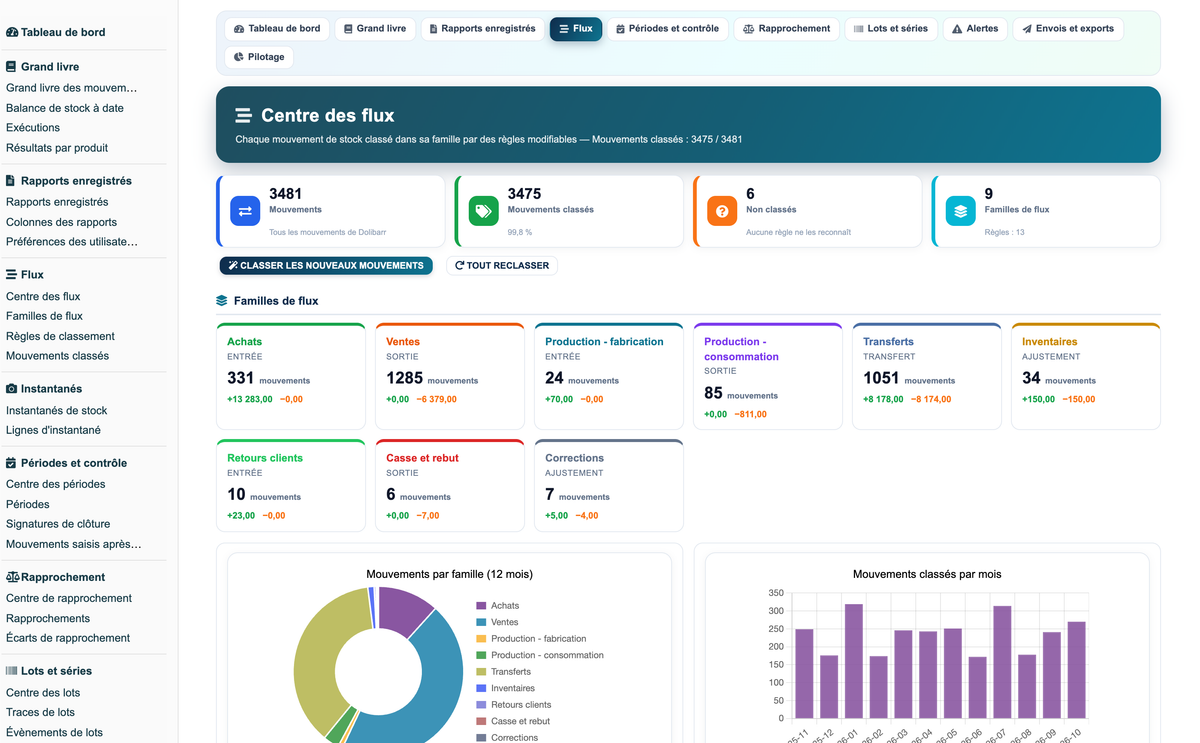Click the Instantanés camera icon in sidebar
Viewport: 1200px width, 743px height.
(x=11, y=388)
